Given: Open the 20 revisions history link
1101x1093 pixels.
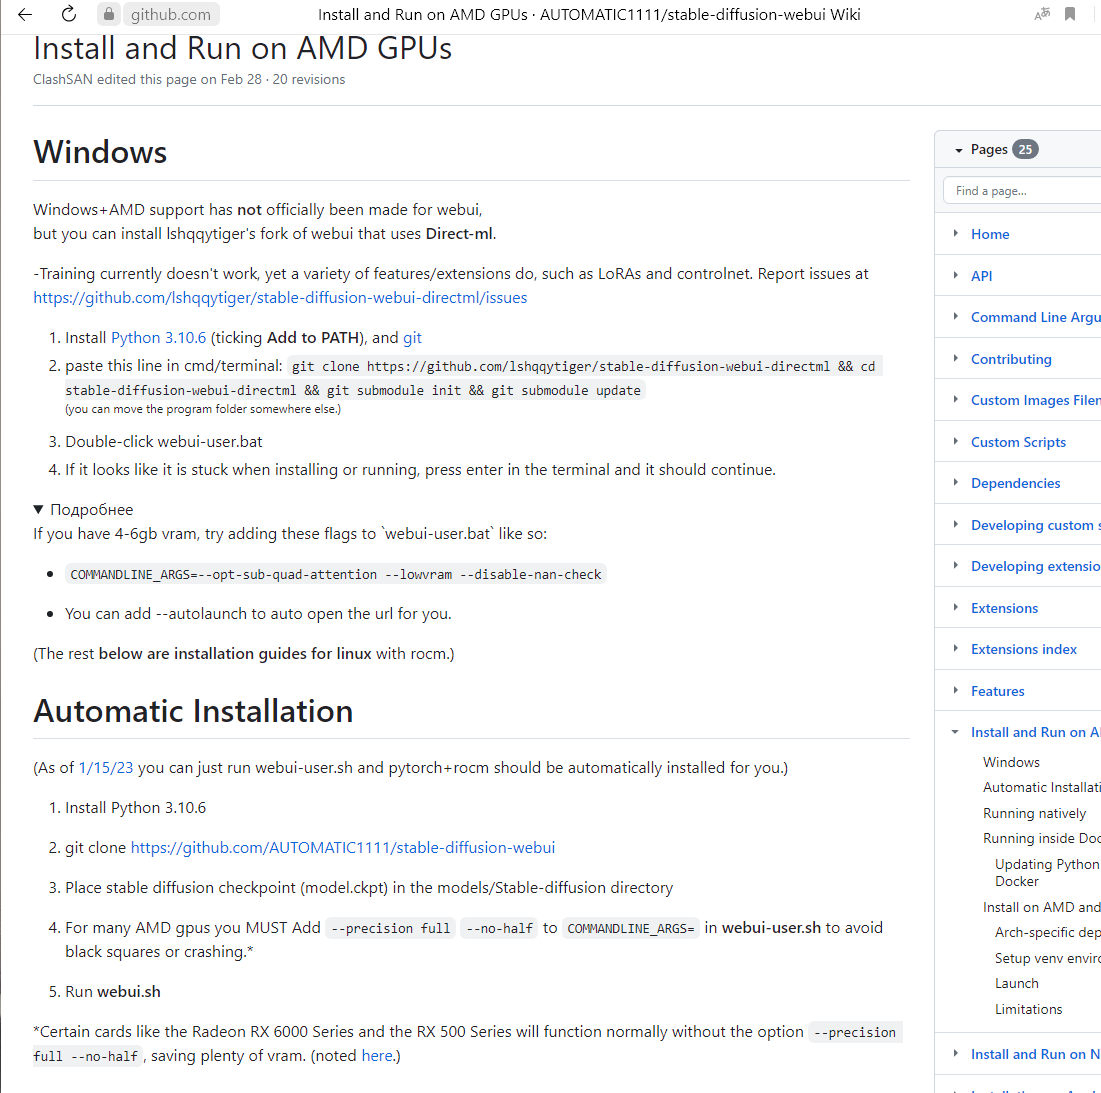Looking at the screenshot, I should click(x=309, y=79).
